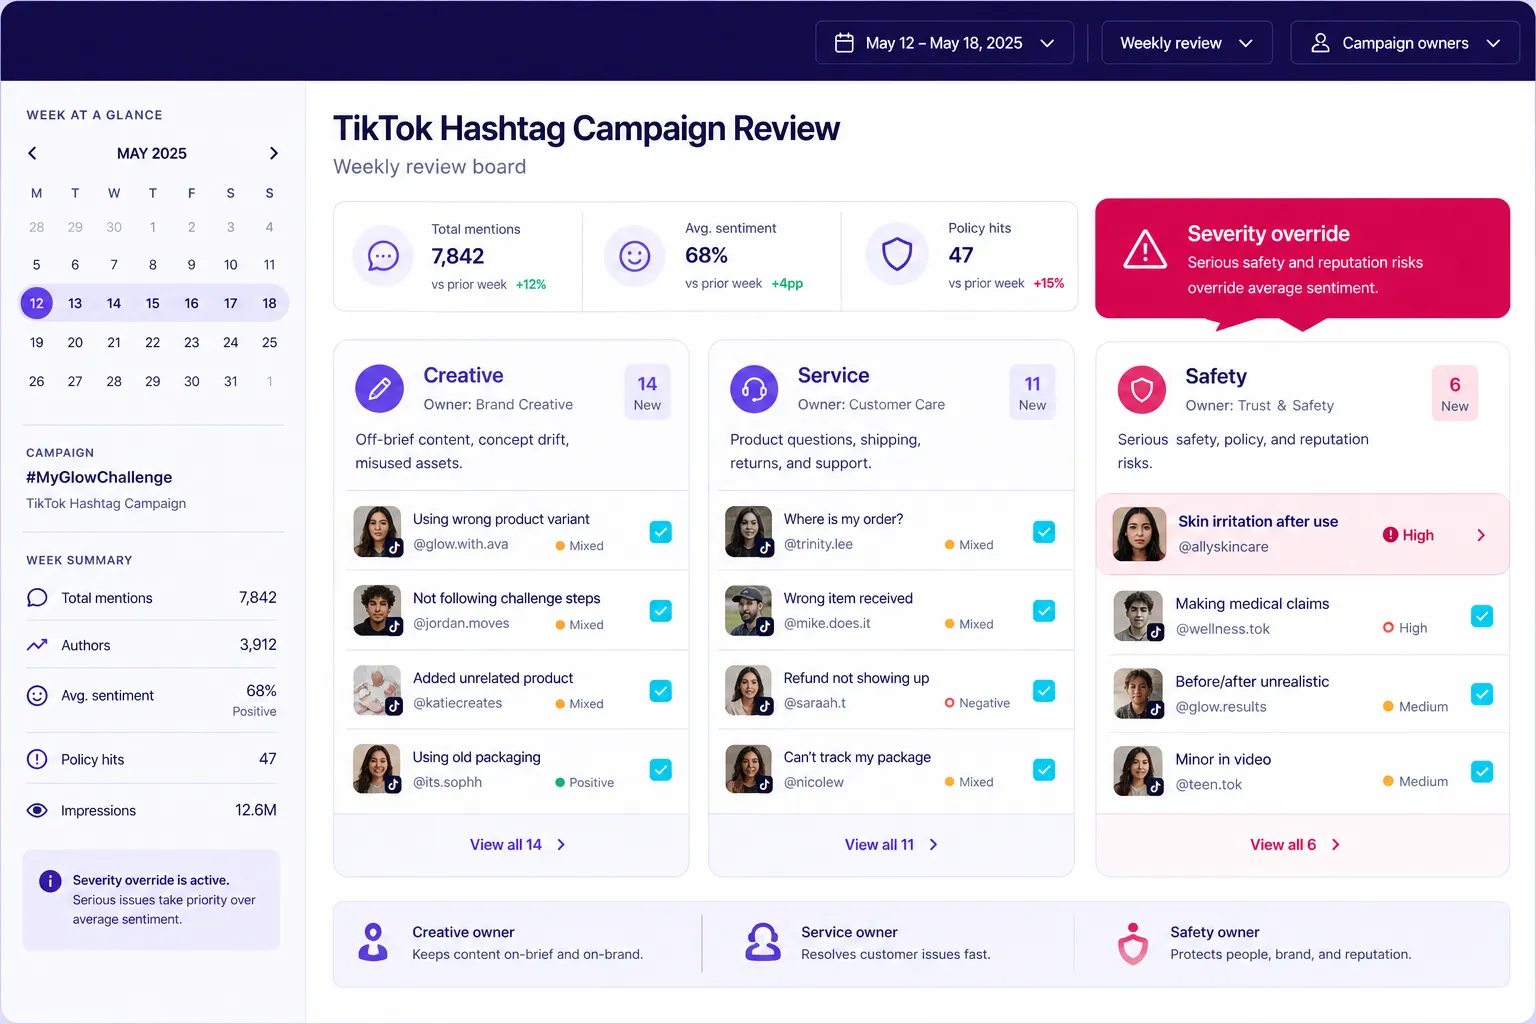Open @mike.does.it avatar thumbnail
The height and width of the screenshot is (1024, 1536).
(749, 610)
